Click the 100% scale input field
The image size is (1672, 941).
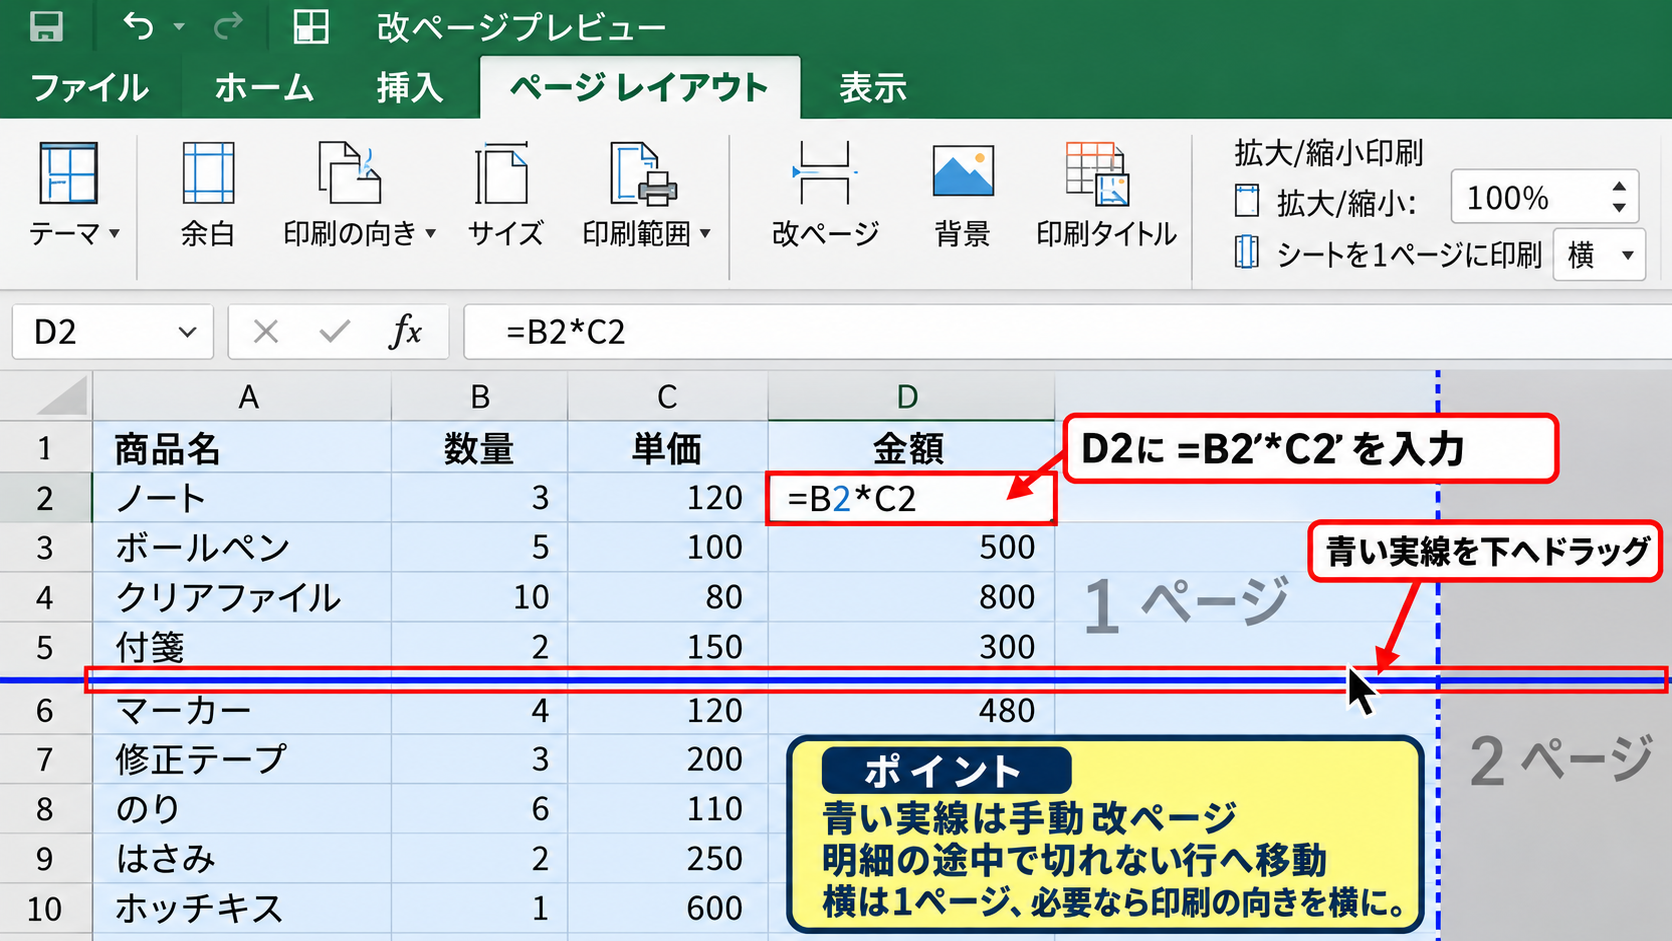pyautogui.click(x=1544, y=197)
